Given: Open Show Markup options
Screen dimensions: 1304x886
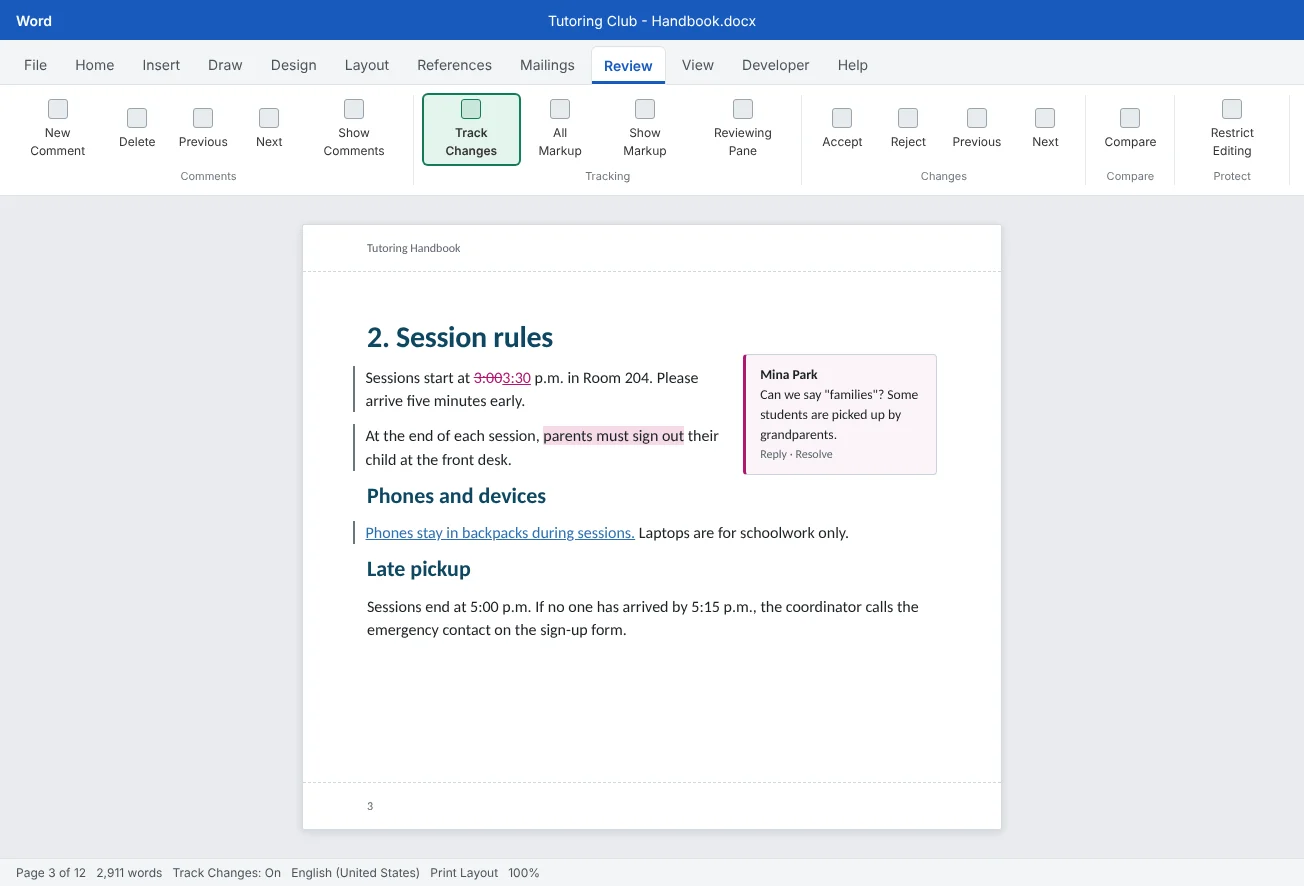Looking at the screenshot, I should [x=645, y=129].
